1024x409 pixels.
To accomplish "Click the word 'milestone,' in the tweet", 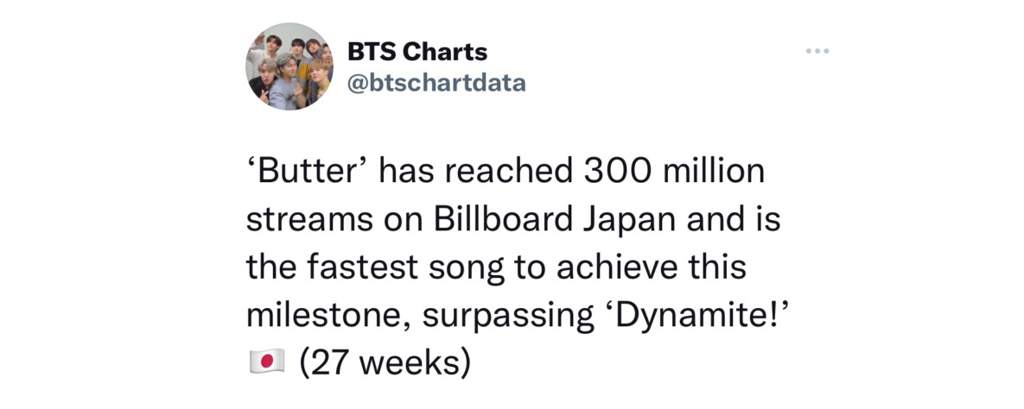I will pyautogui.click(x=328, y=318).
